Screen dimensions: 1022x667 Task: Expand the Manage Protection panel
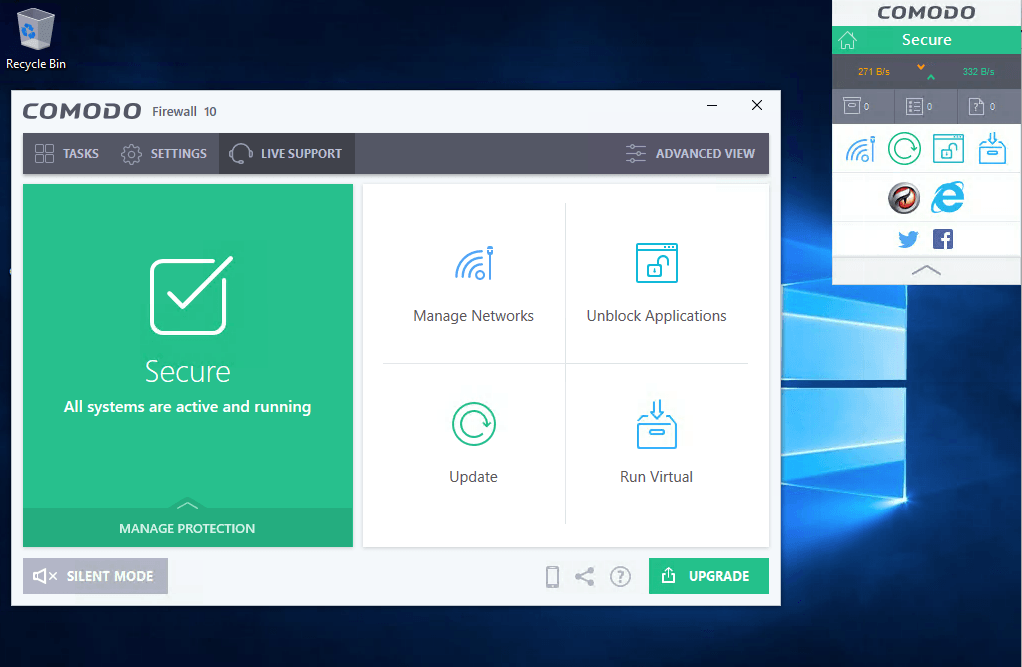(188, 527)
